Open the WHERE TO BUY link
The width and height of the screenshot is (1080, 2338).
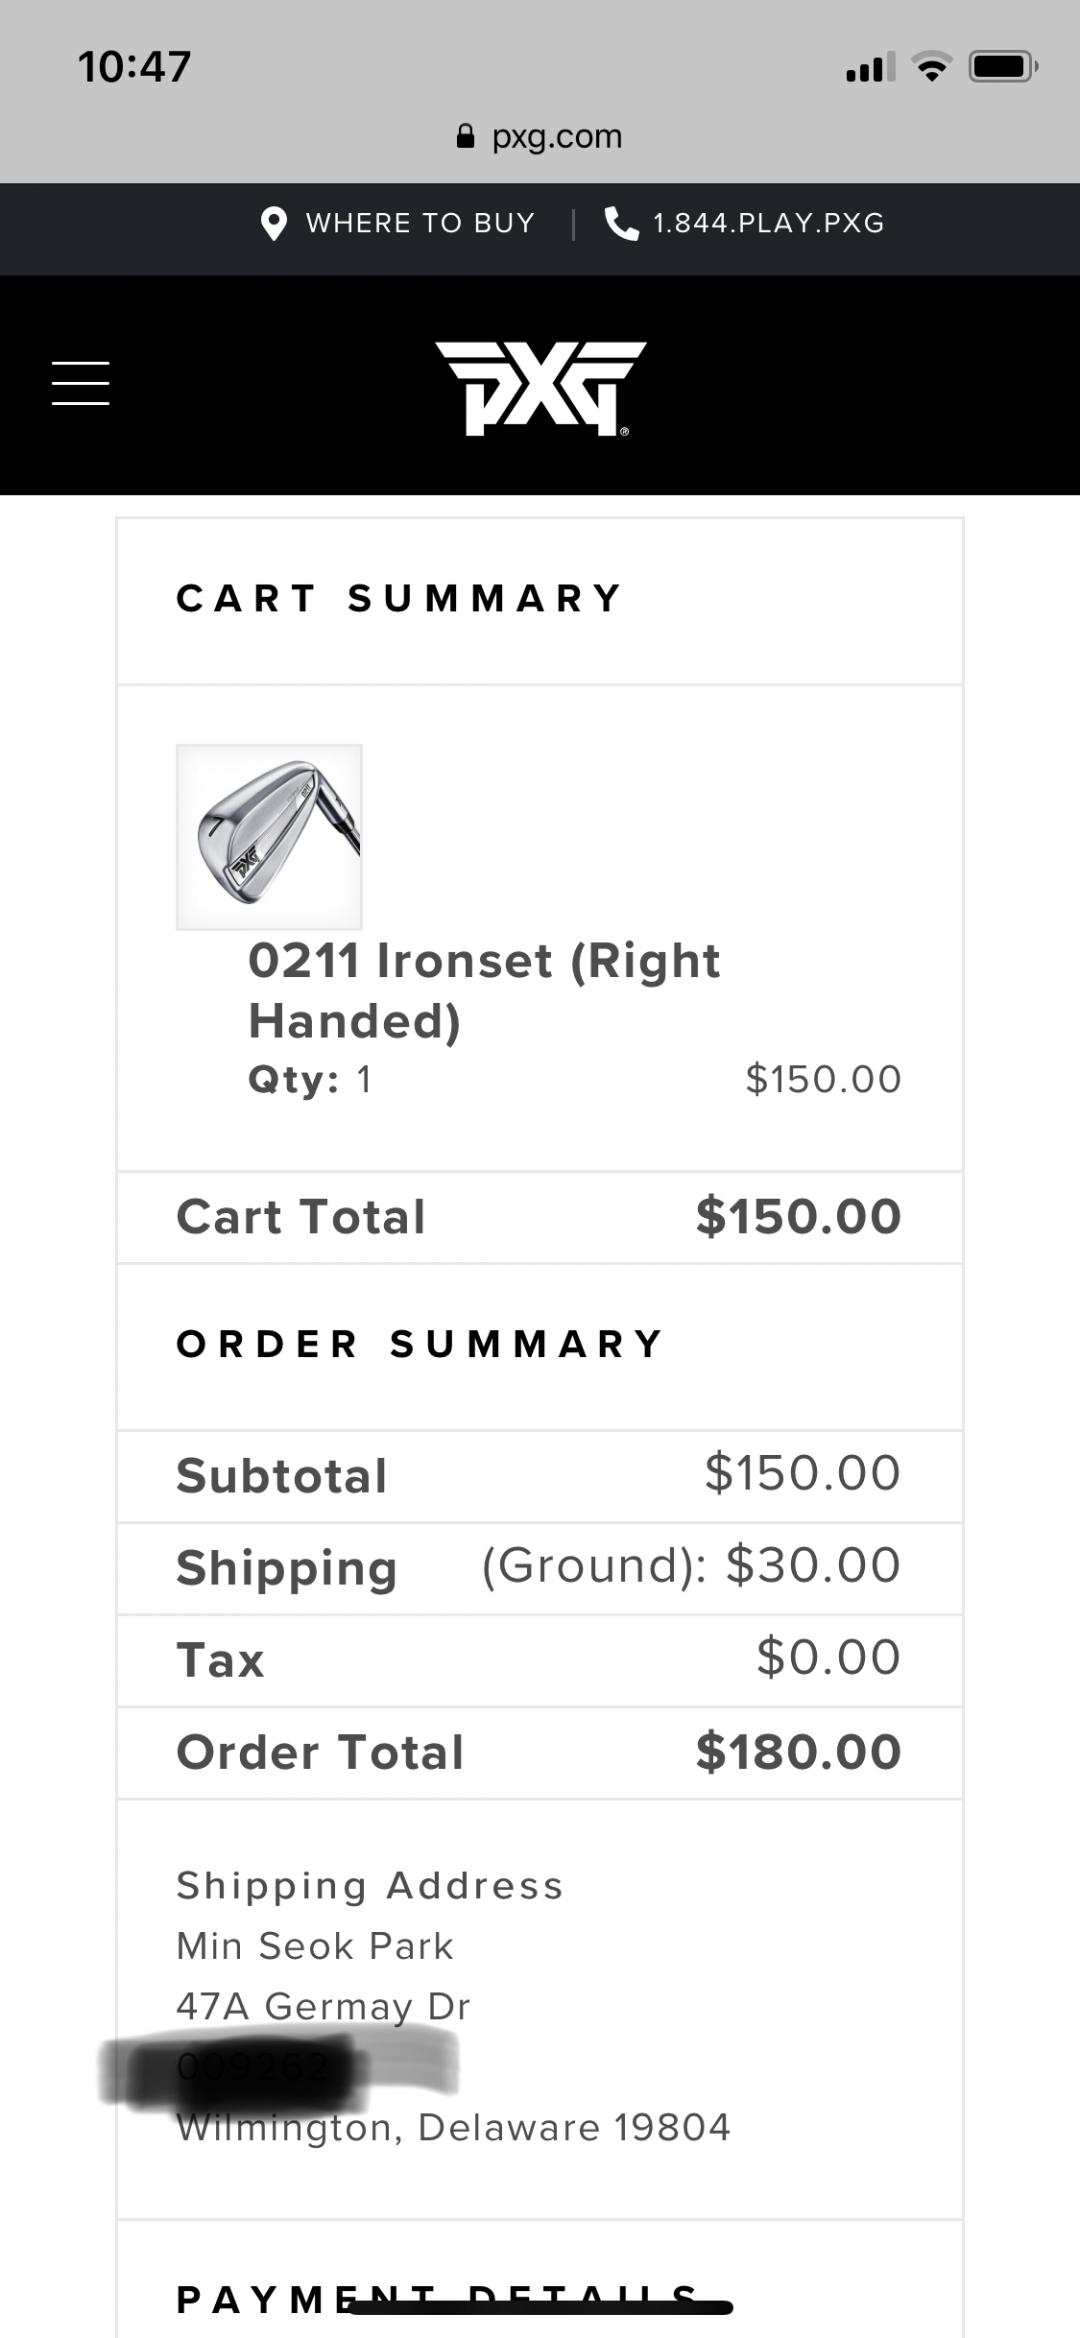(x=420, y=223)
